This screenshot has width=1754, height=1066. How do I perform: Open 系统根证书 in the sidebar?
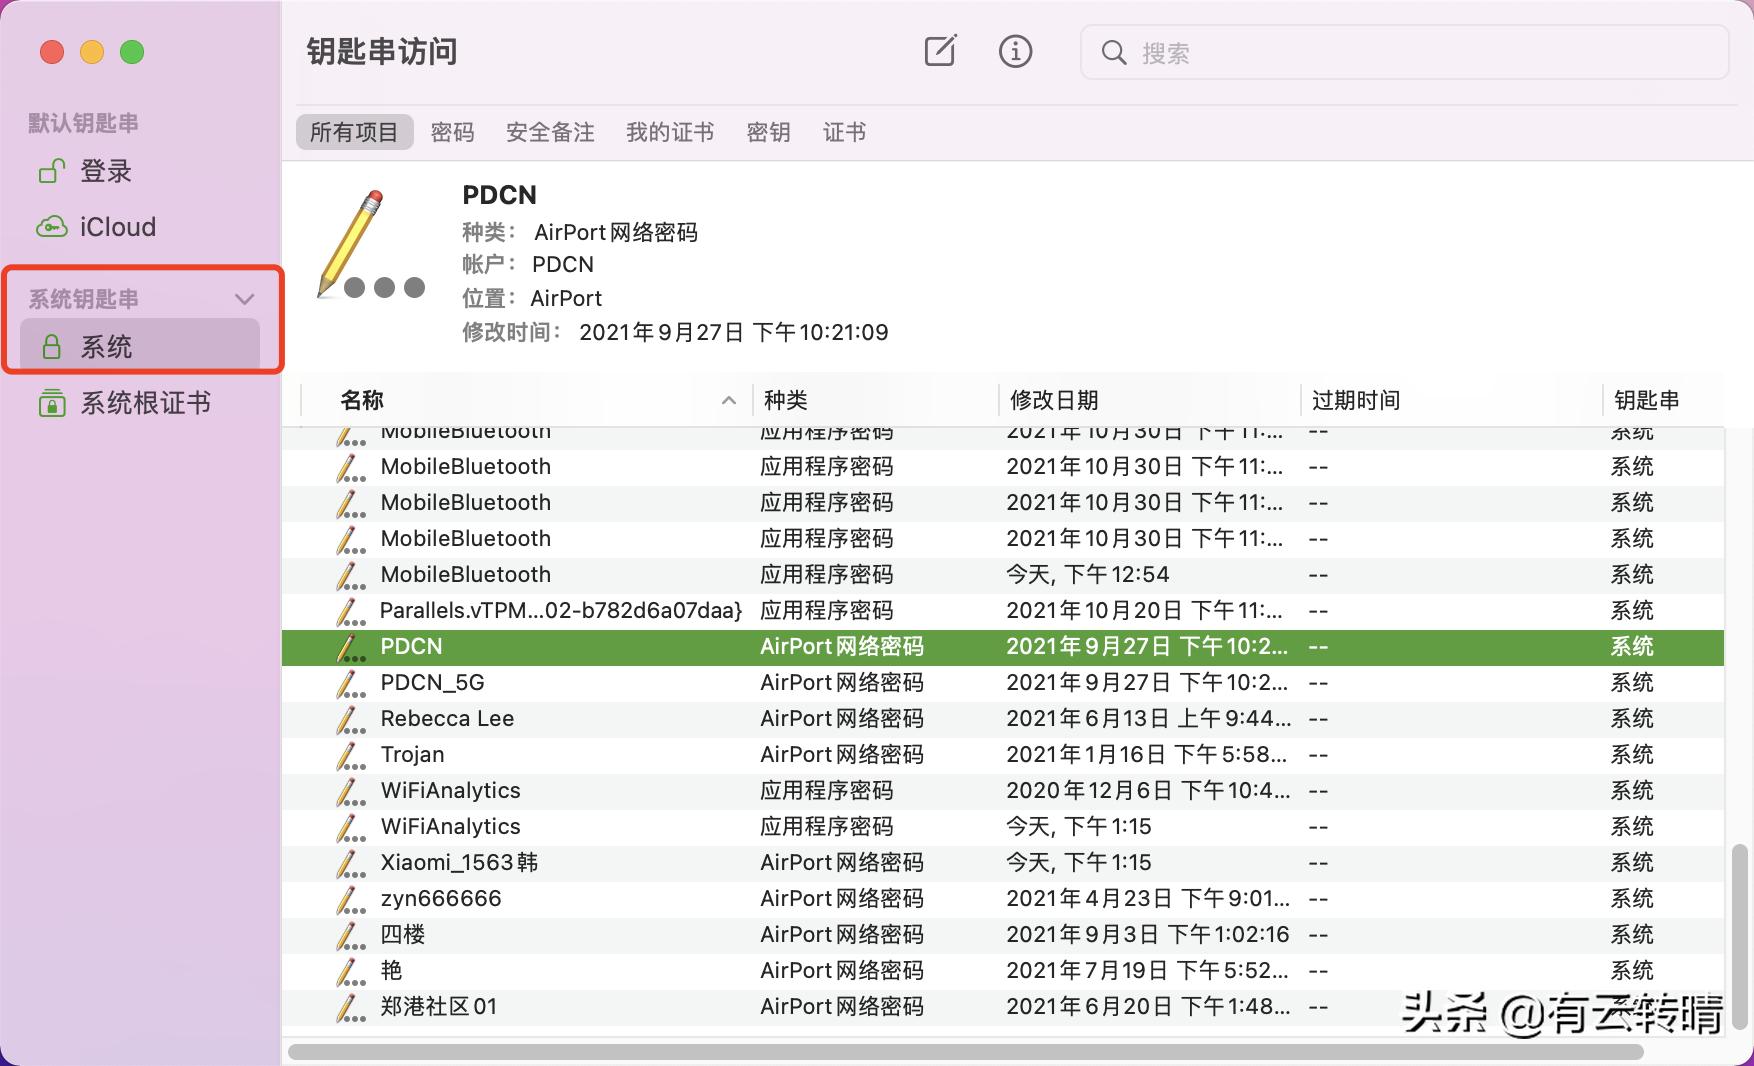(146, 402)
